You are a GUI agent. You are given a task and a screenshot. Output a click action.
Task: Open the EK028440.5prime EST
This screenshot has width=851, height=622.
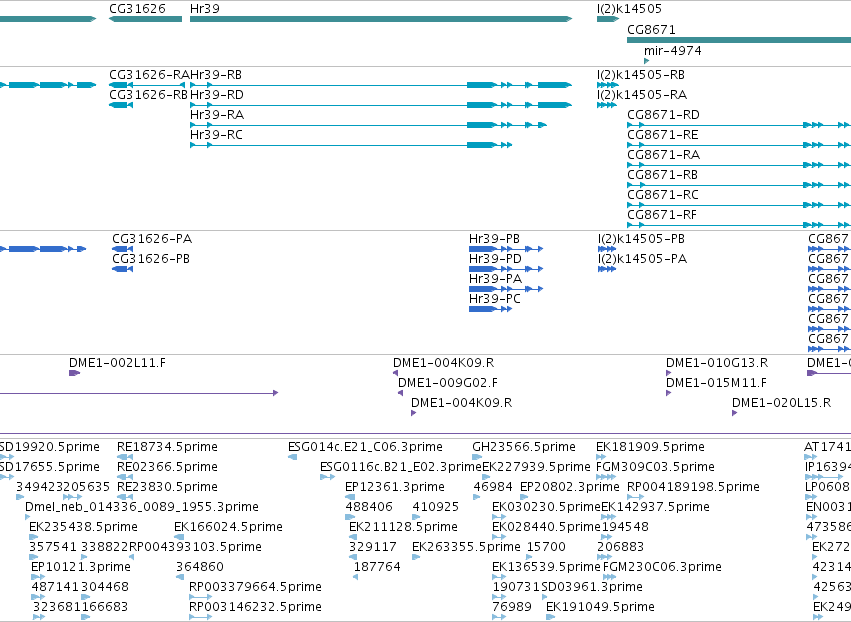click(546, 528)
